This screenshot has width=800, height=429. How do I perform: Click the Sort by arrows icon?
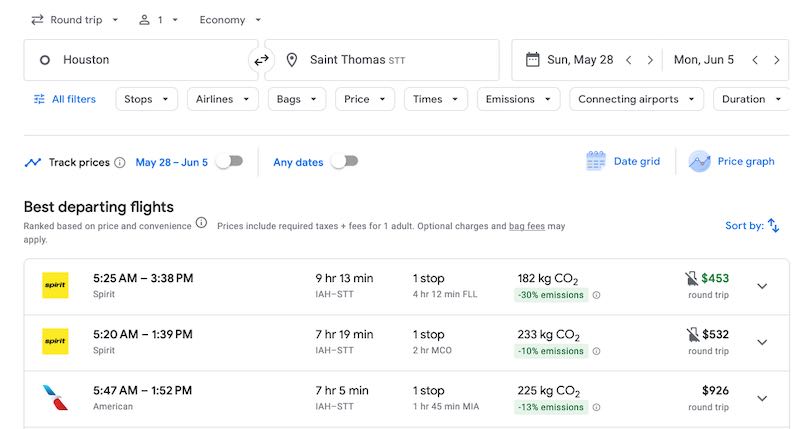tap(773, 226)
